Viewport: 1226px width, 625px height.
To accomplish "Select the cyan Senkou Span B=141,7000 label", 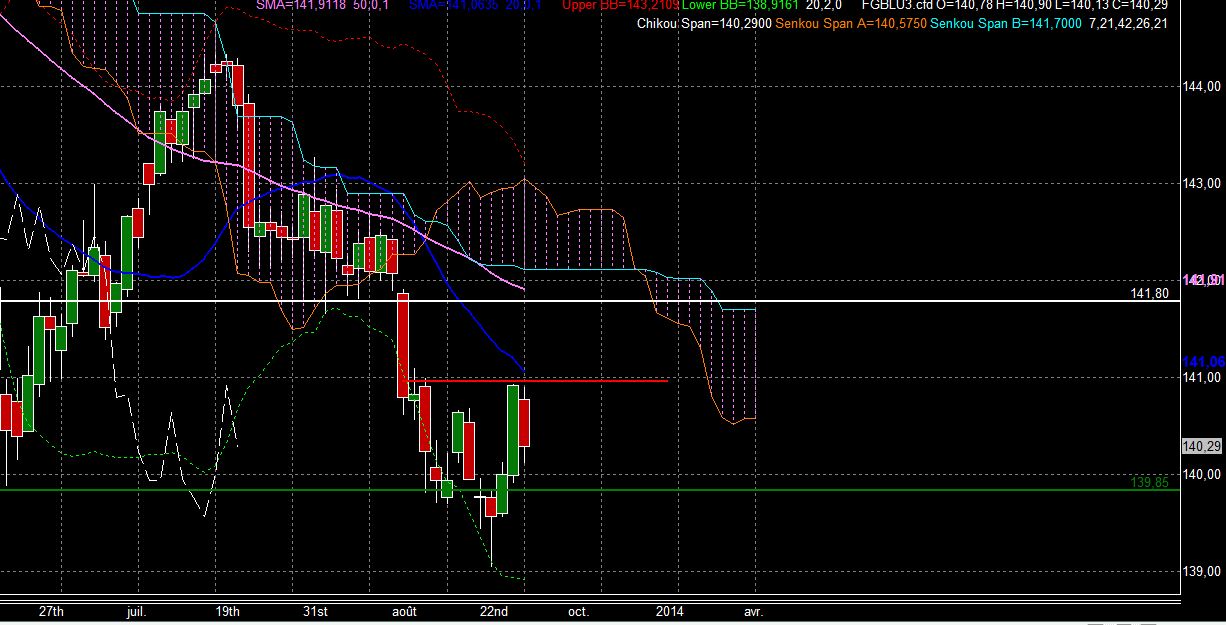I will pos(1006,23).
